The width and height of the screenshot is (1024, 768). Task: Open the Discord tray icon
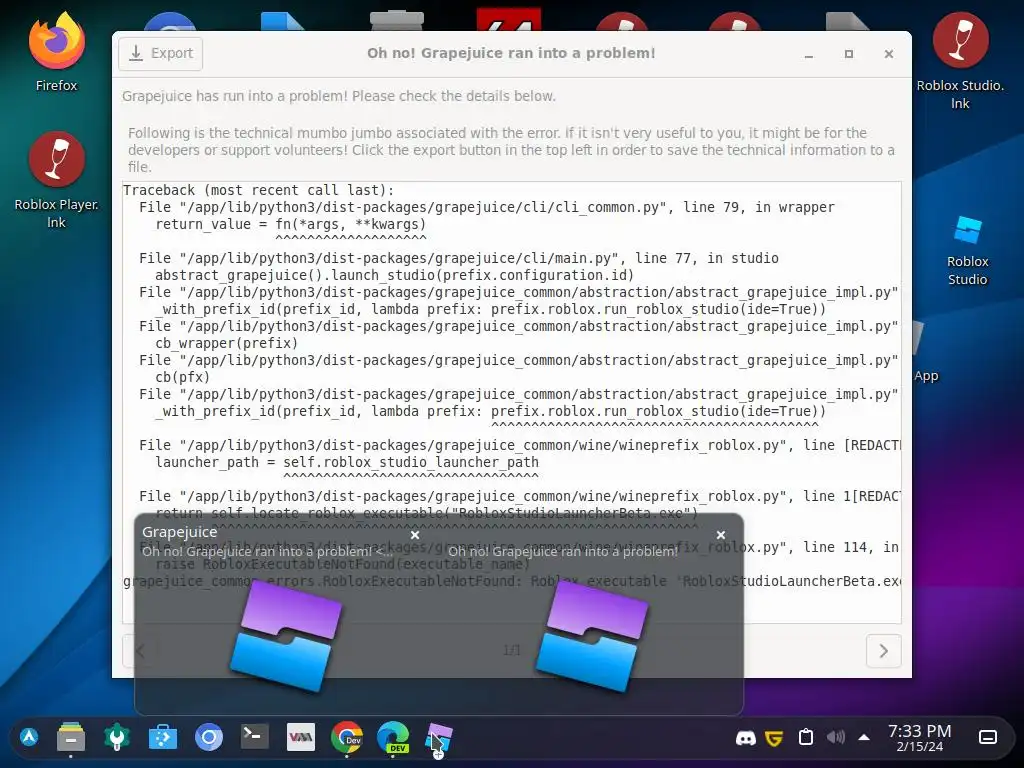(x=745, y=738)
